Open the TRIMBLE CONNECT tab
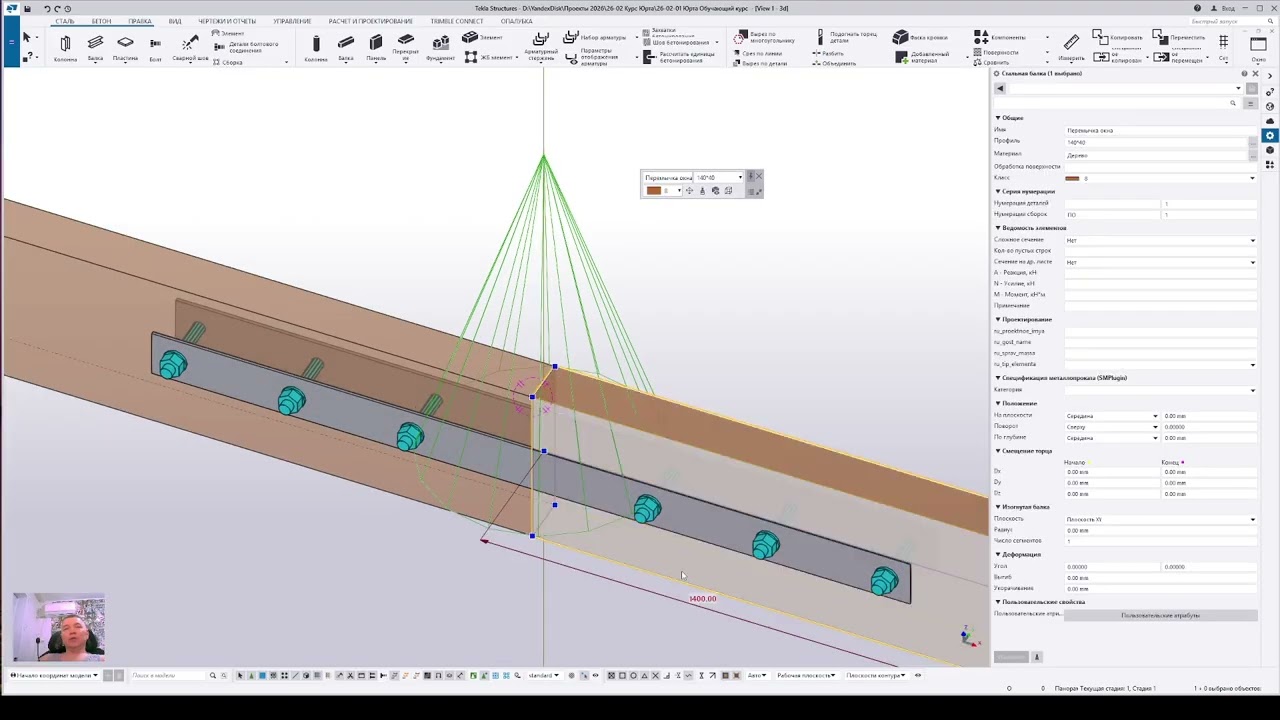 457,21
